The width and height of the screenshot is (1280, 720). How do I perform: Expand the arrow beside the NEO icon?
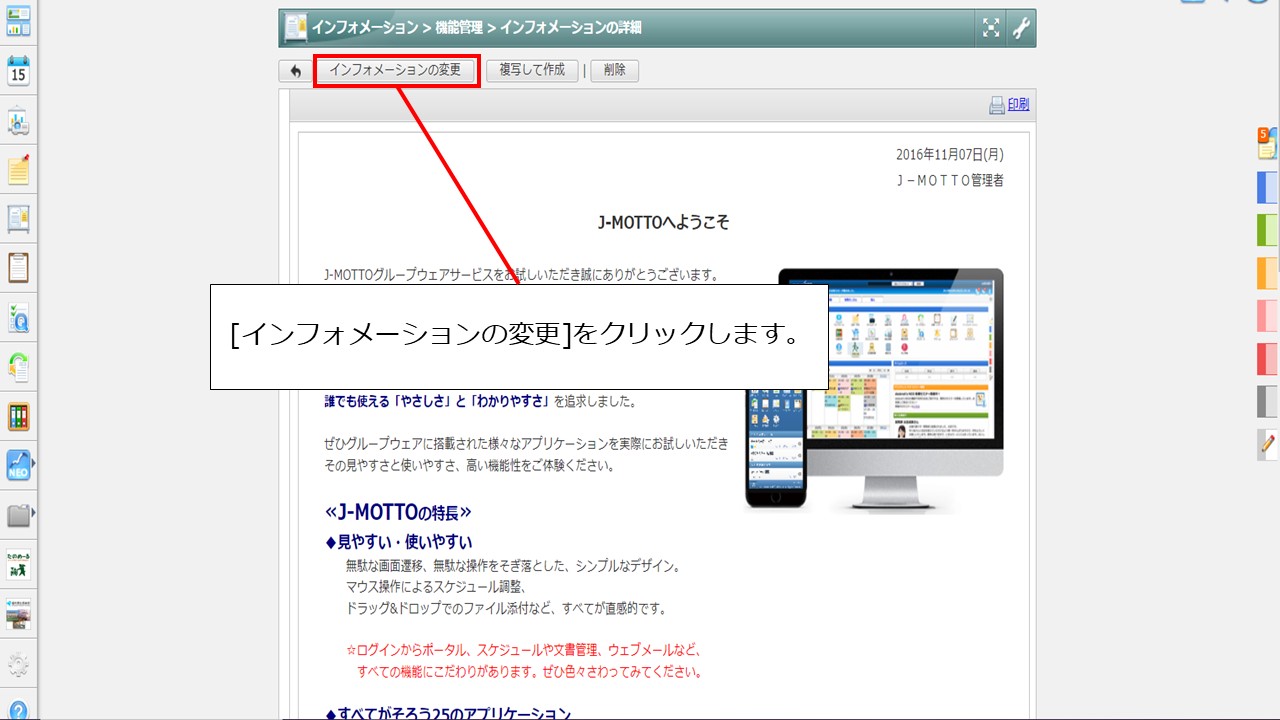(x=35, y=465)
